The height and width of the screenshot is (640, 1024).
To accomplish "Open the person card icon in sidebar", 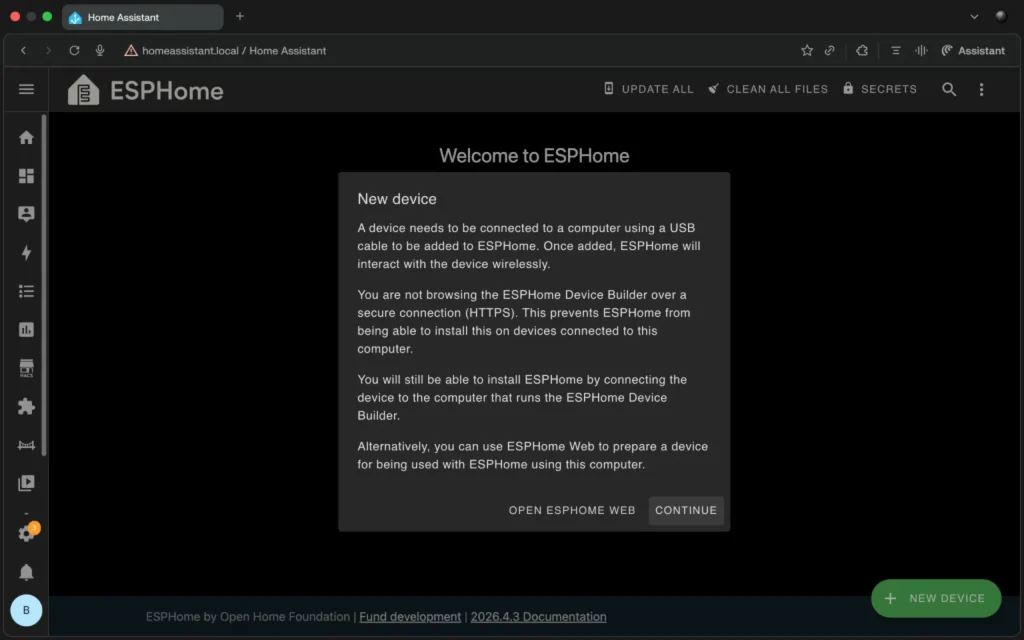I will pyautogui.click(x=26, y=214).
